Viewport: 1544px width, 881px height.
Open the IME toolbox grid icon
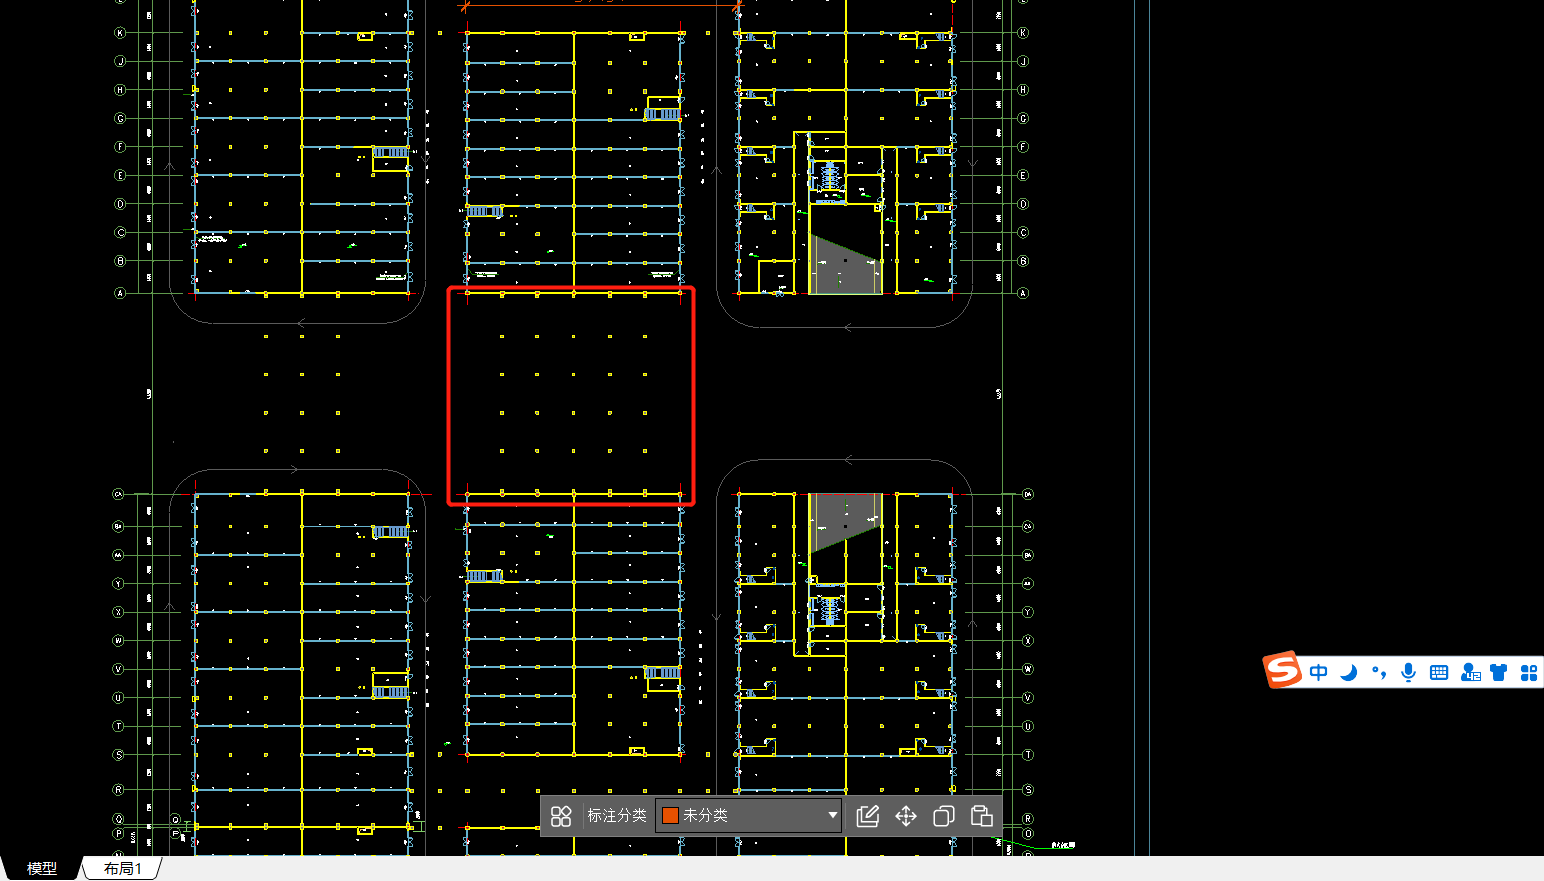click(1529, 672)
